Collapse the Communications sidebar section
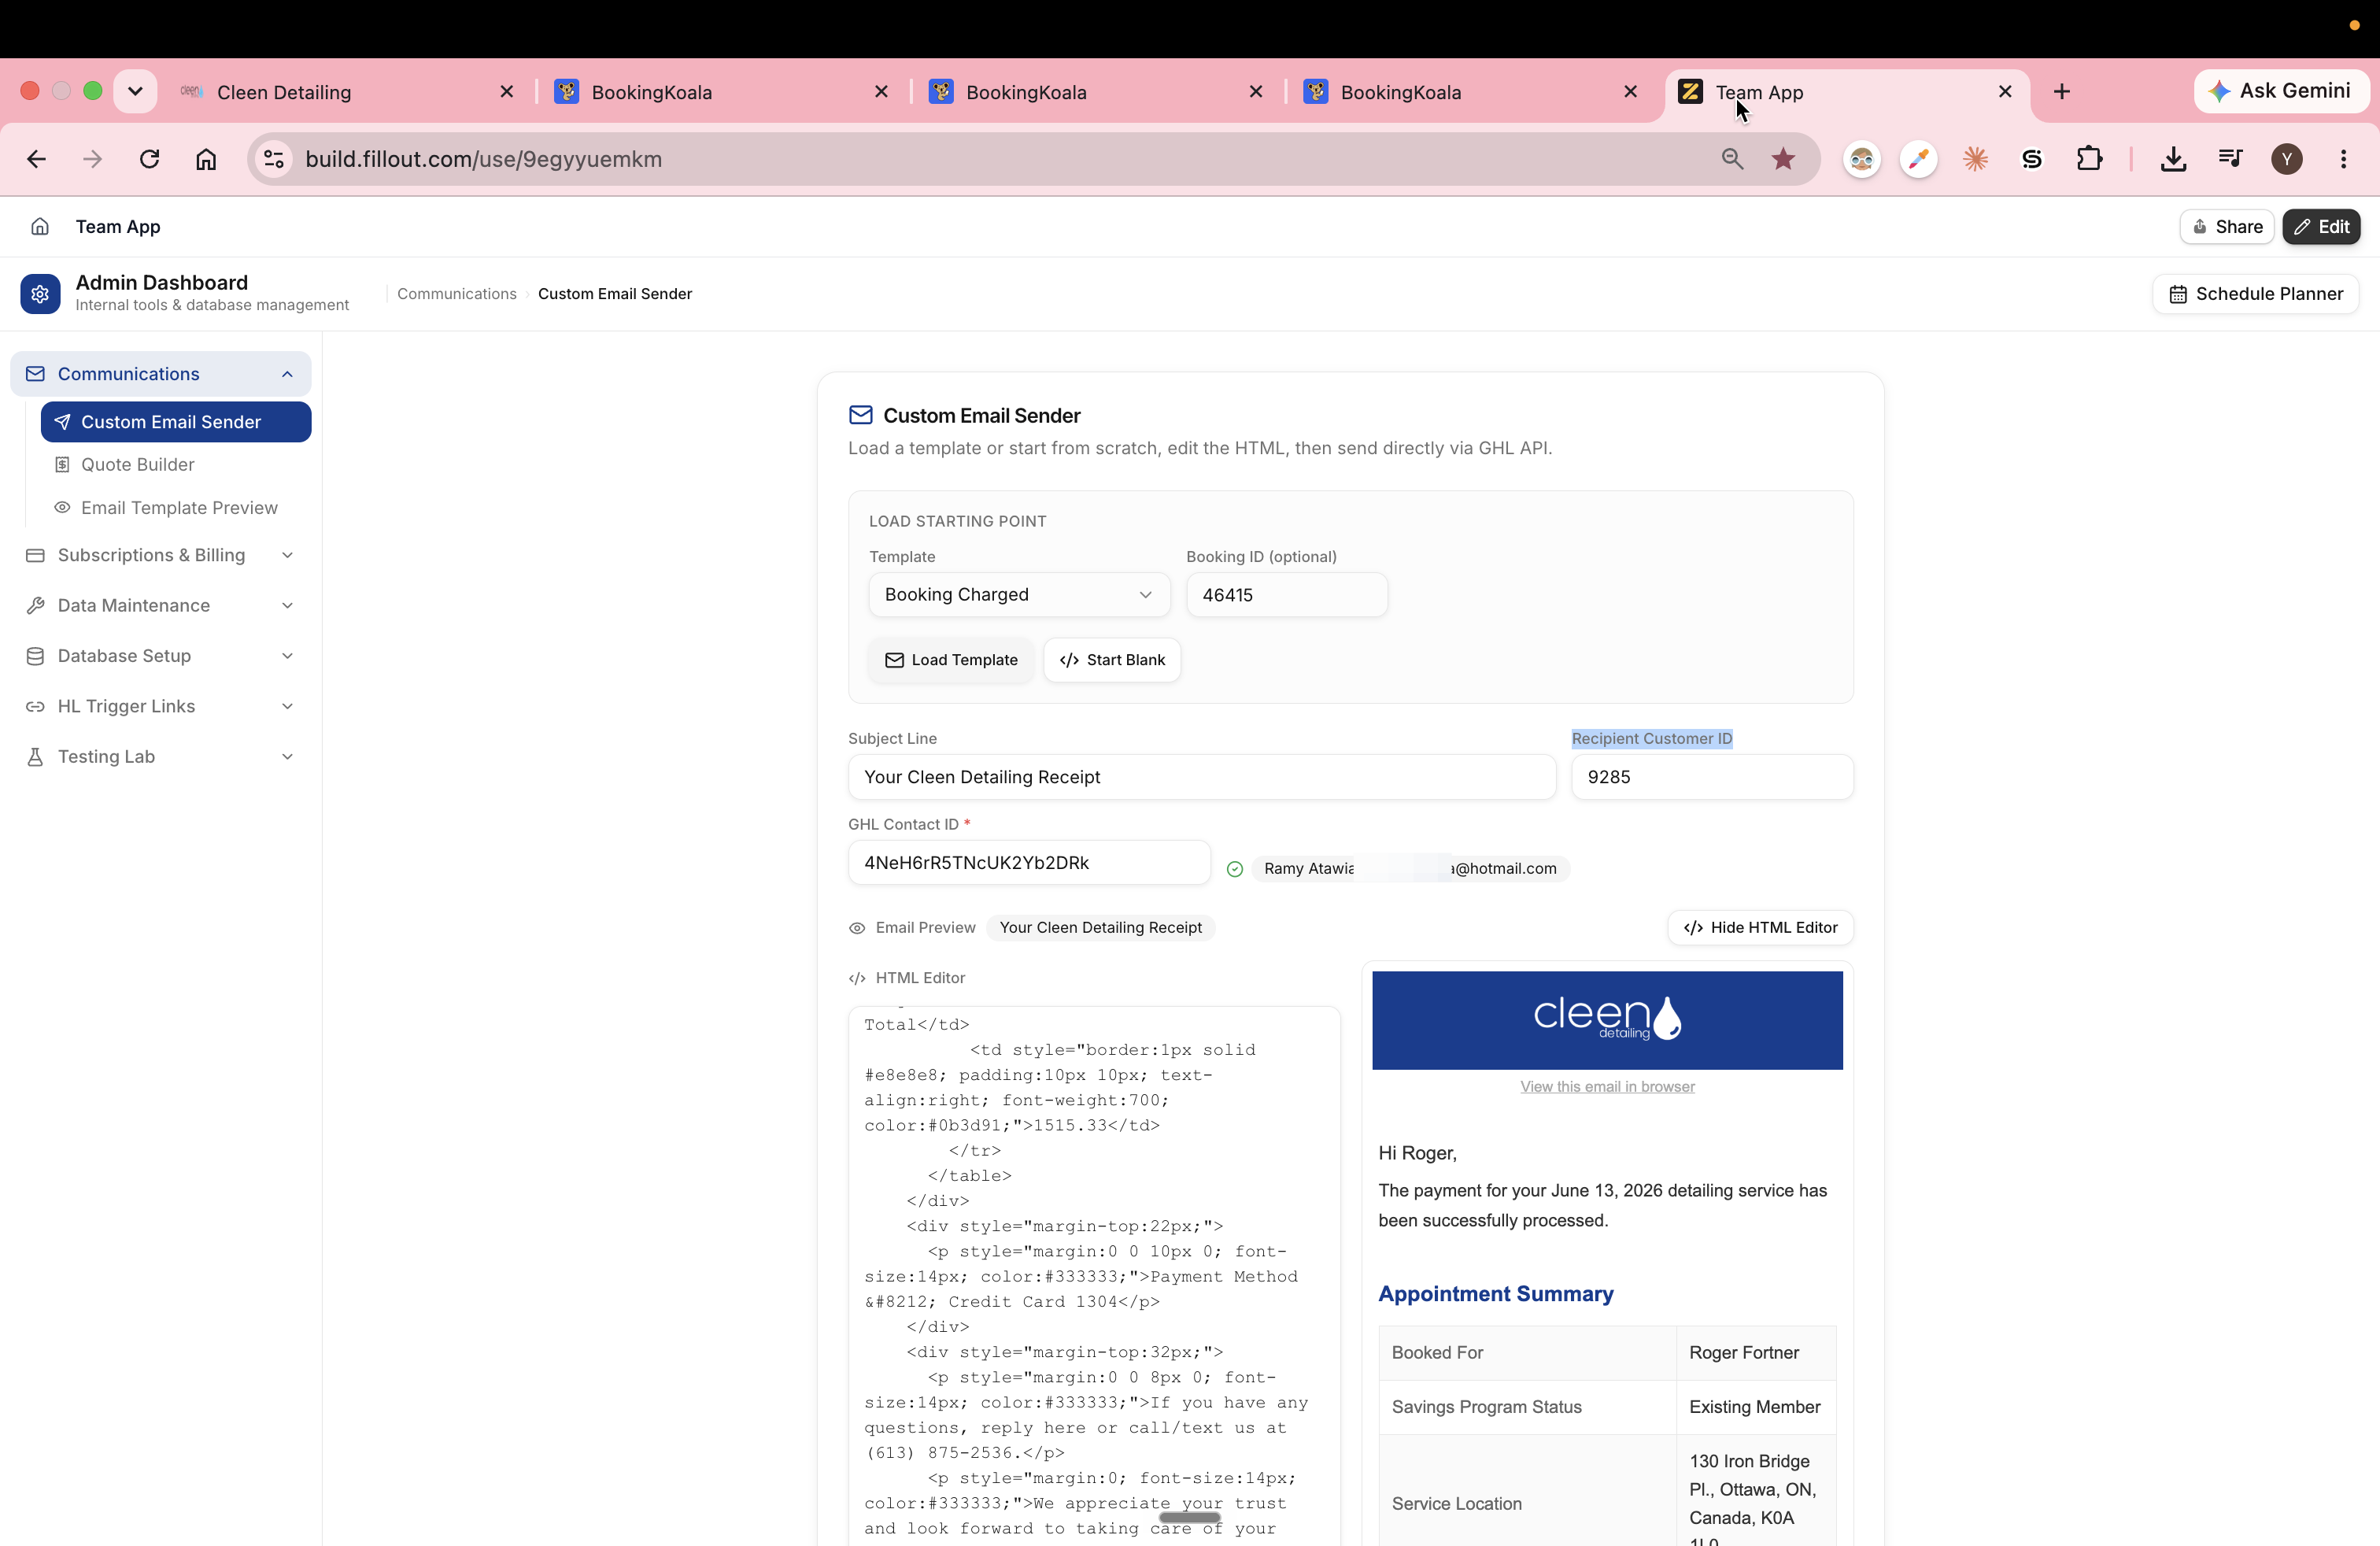2380x1546 pixels. tap(161, 374)
